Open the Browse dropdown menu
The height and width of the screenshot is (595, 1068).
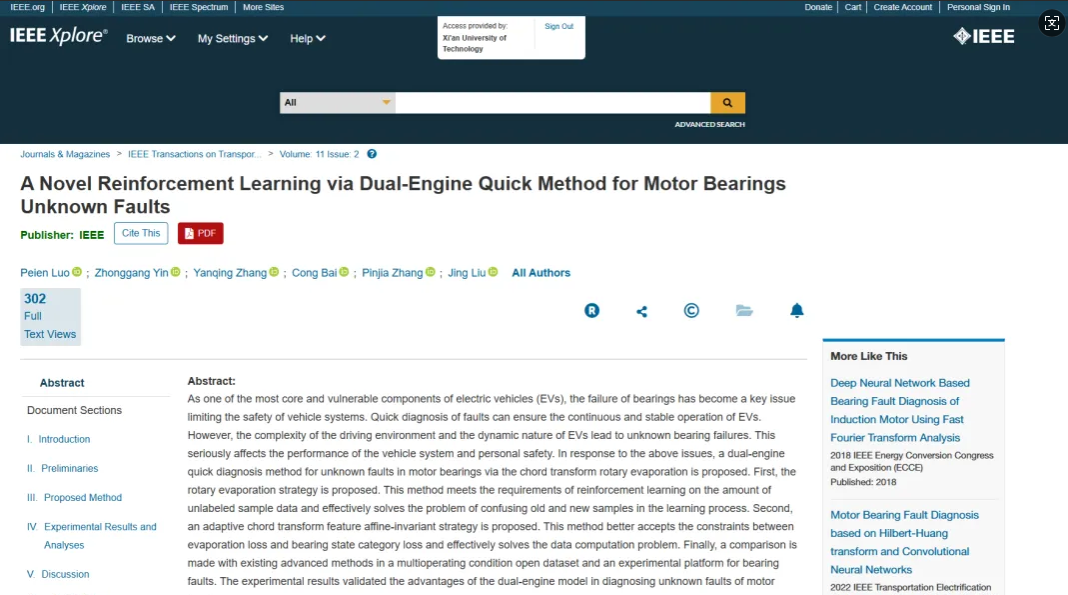(x=151, y=38)
